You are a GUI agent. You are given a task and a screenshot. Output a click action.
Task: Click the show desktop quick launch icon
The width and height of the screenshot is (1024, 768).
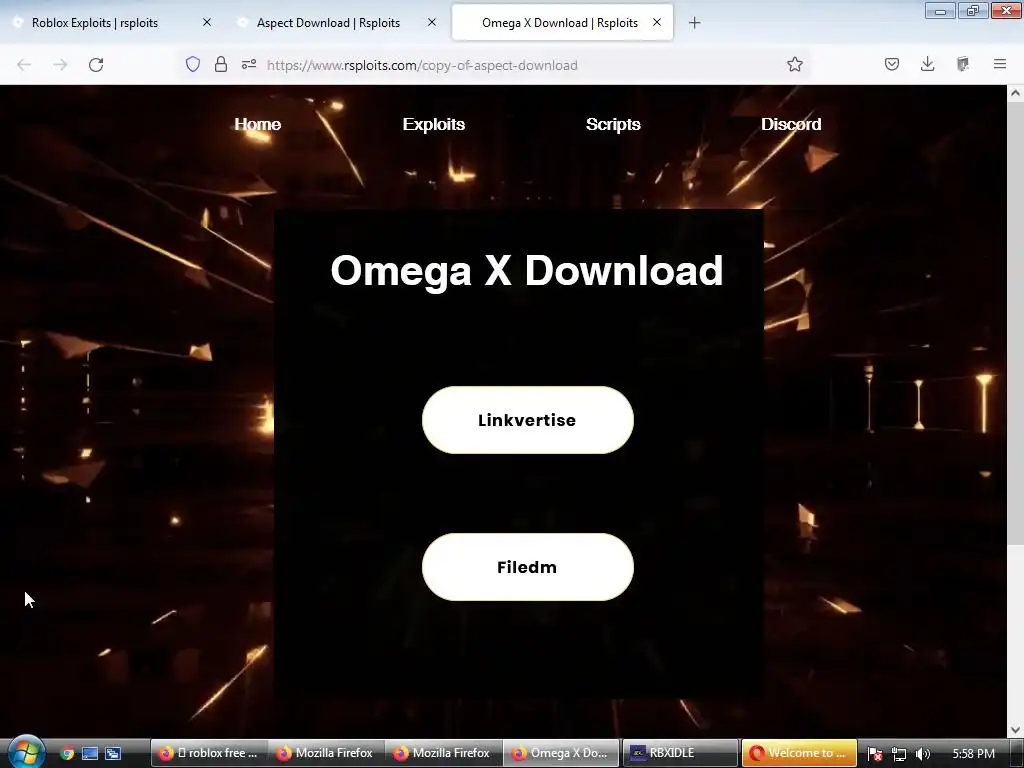(89, 753)
